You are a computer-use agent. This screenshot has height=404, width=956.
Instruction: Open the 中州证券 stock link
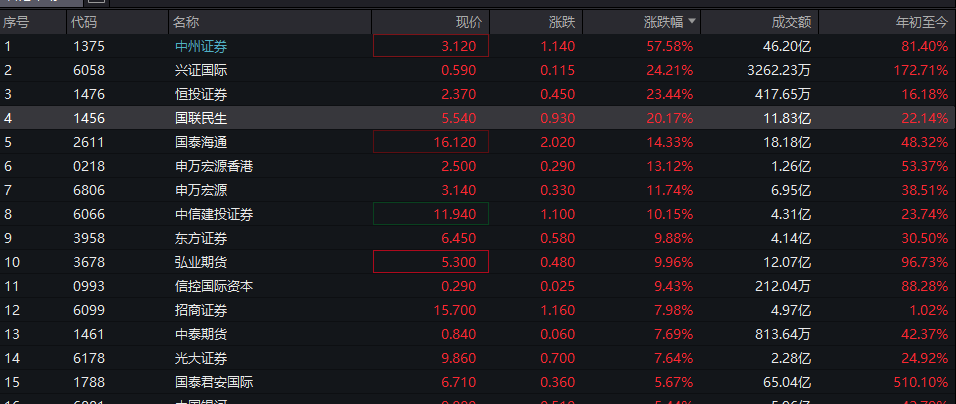pos(200,46)
